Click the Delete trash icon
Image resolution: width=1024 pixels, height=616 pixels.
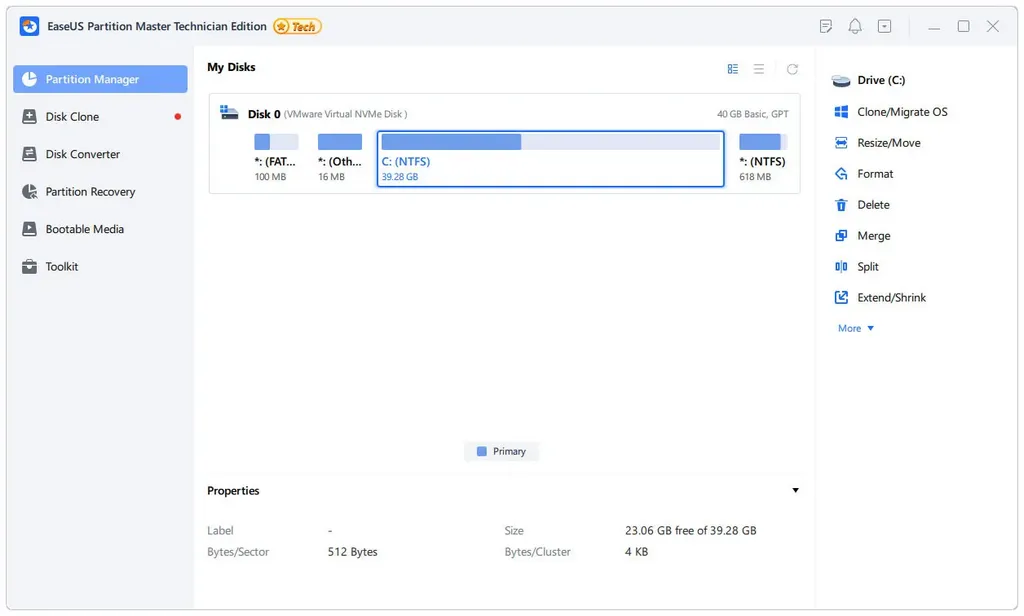coord(841,205)
